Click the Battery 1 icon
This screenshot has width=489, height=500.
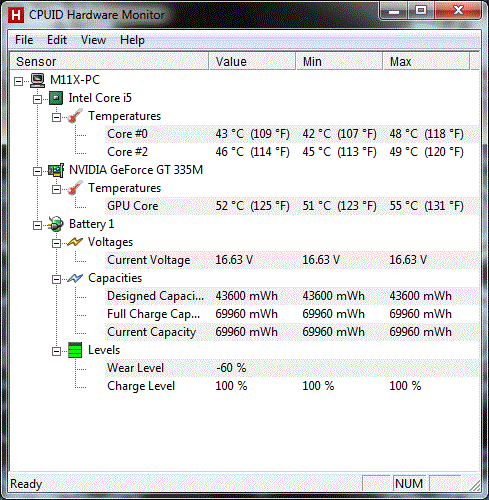[56, 224]
